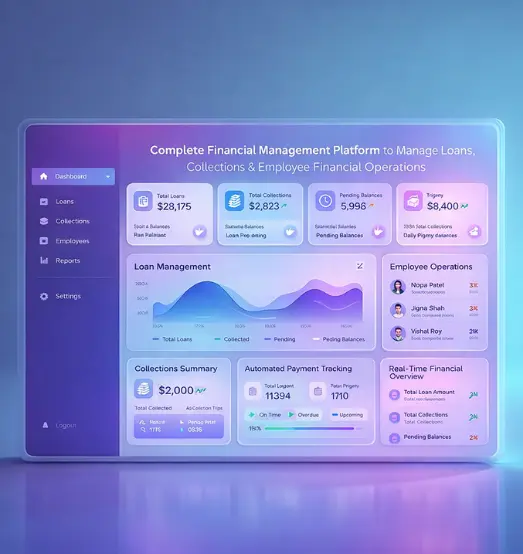Open the Employees section
This screenshot has width=523, height=554.
coord(72,241)
